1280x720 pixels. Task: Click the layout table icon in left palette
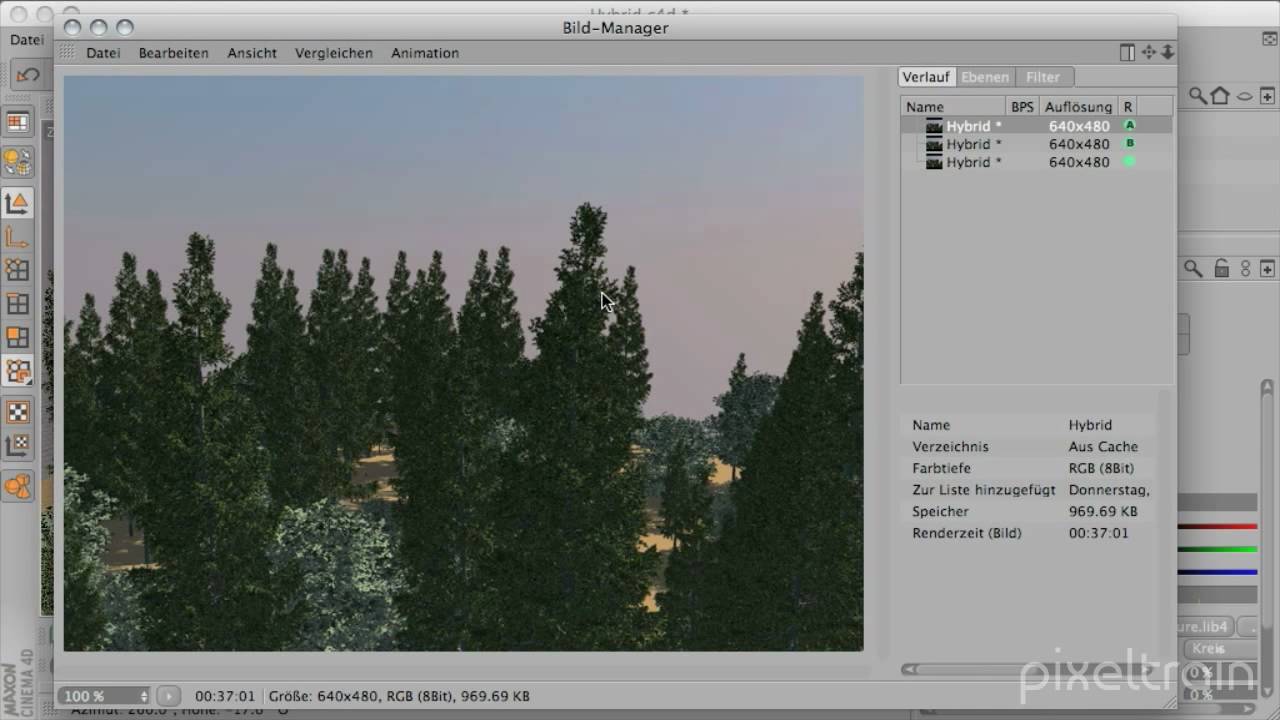pos(18,123)
